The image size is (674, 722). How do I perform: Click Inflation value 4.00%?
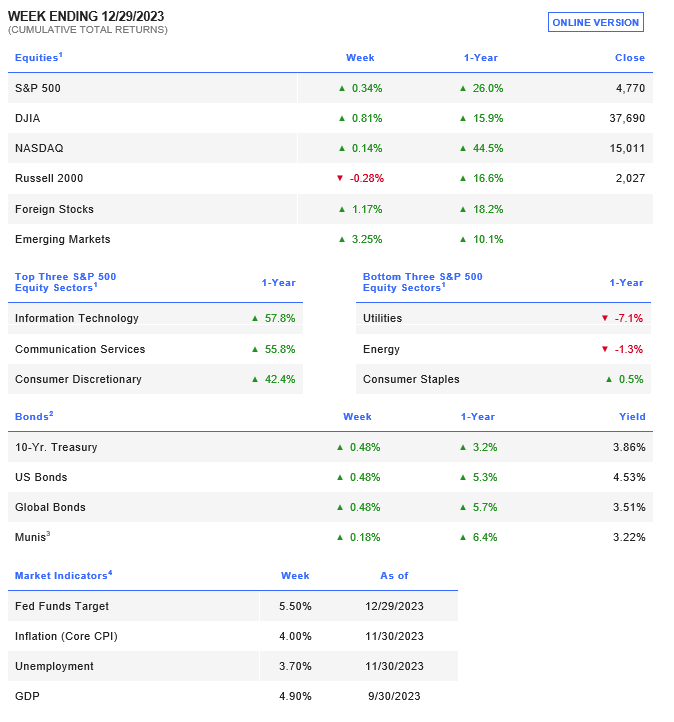tap(295, 636)
